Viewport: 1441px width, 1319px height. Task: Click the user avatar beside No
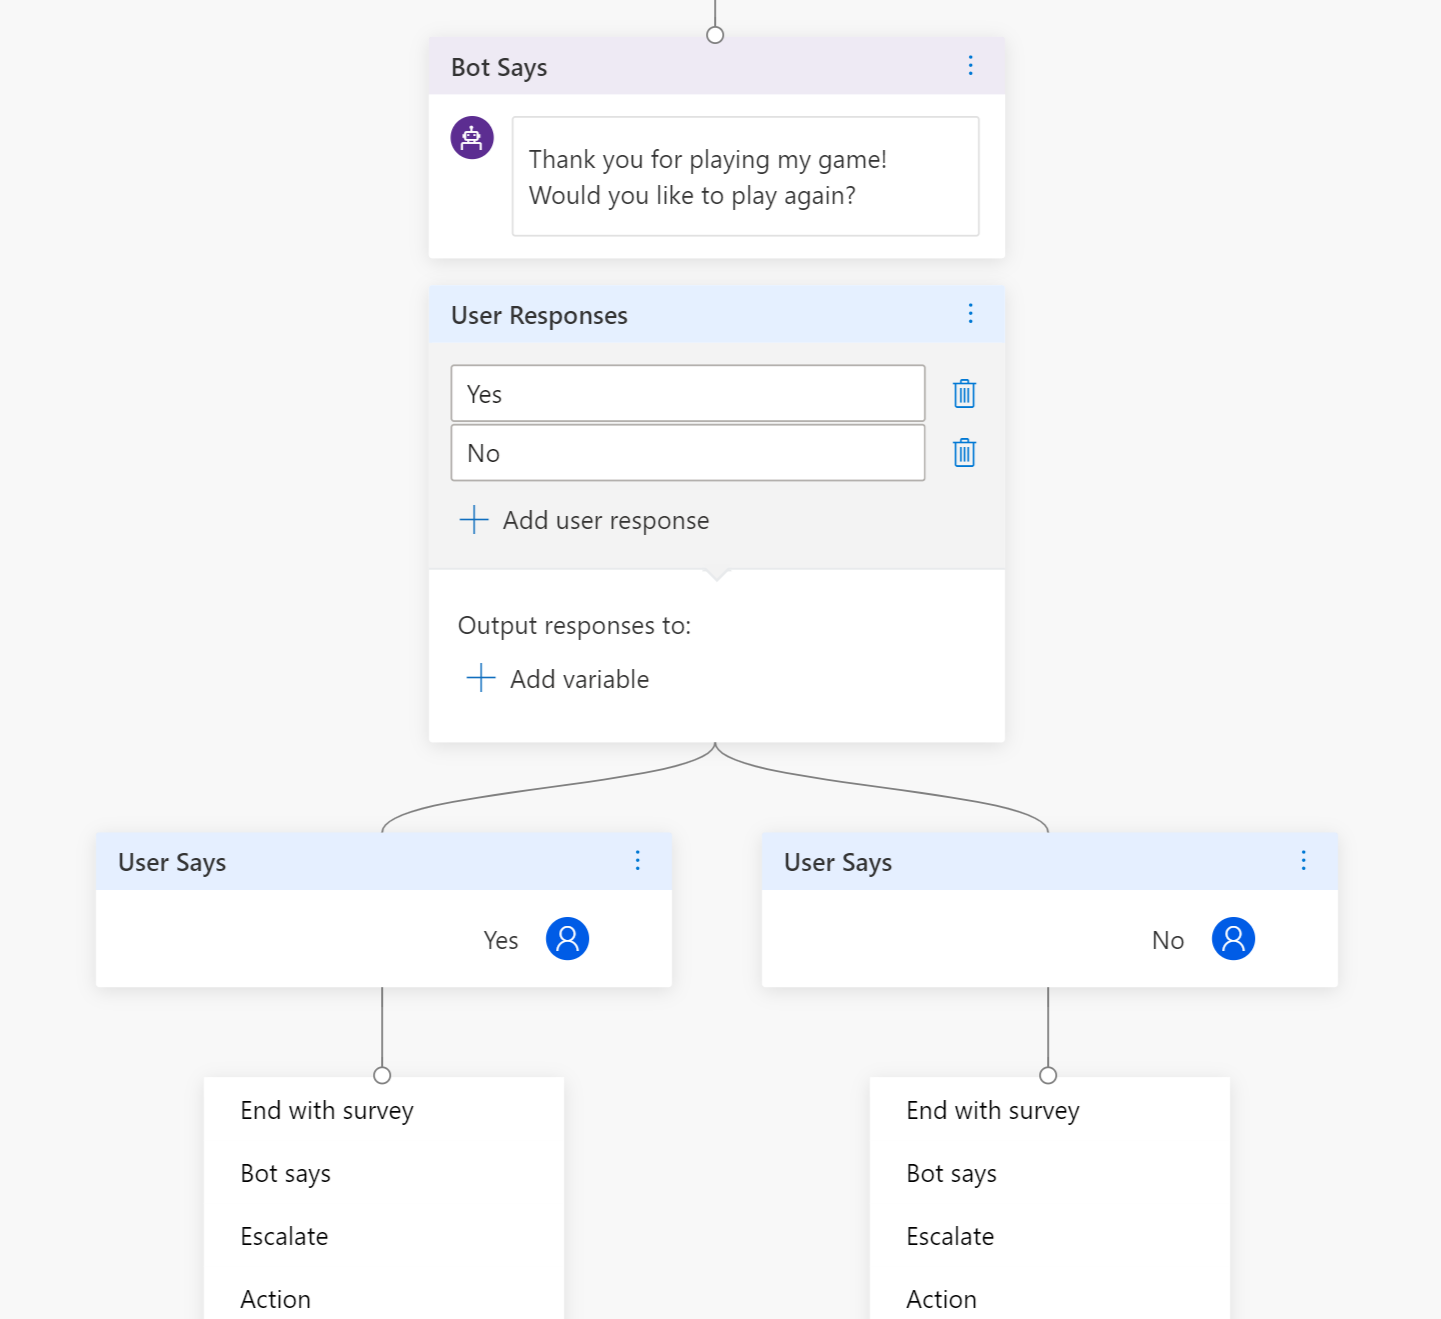point(1233,939)
